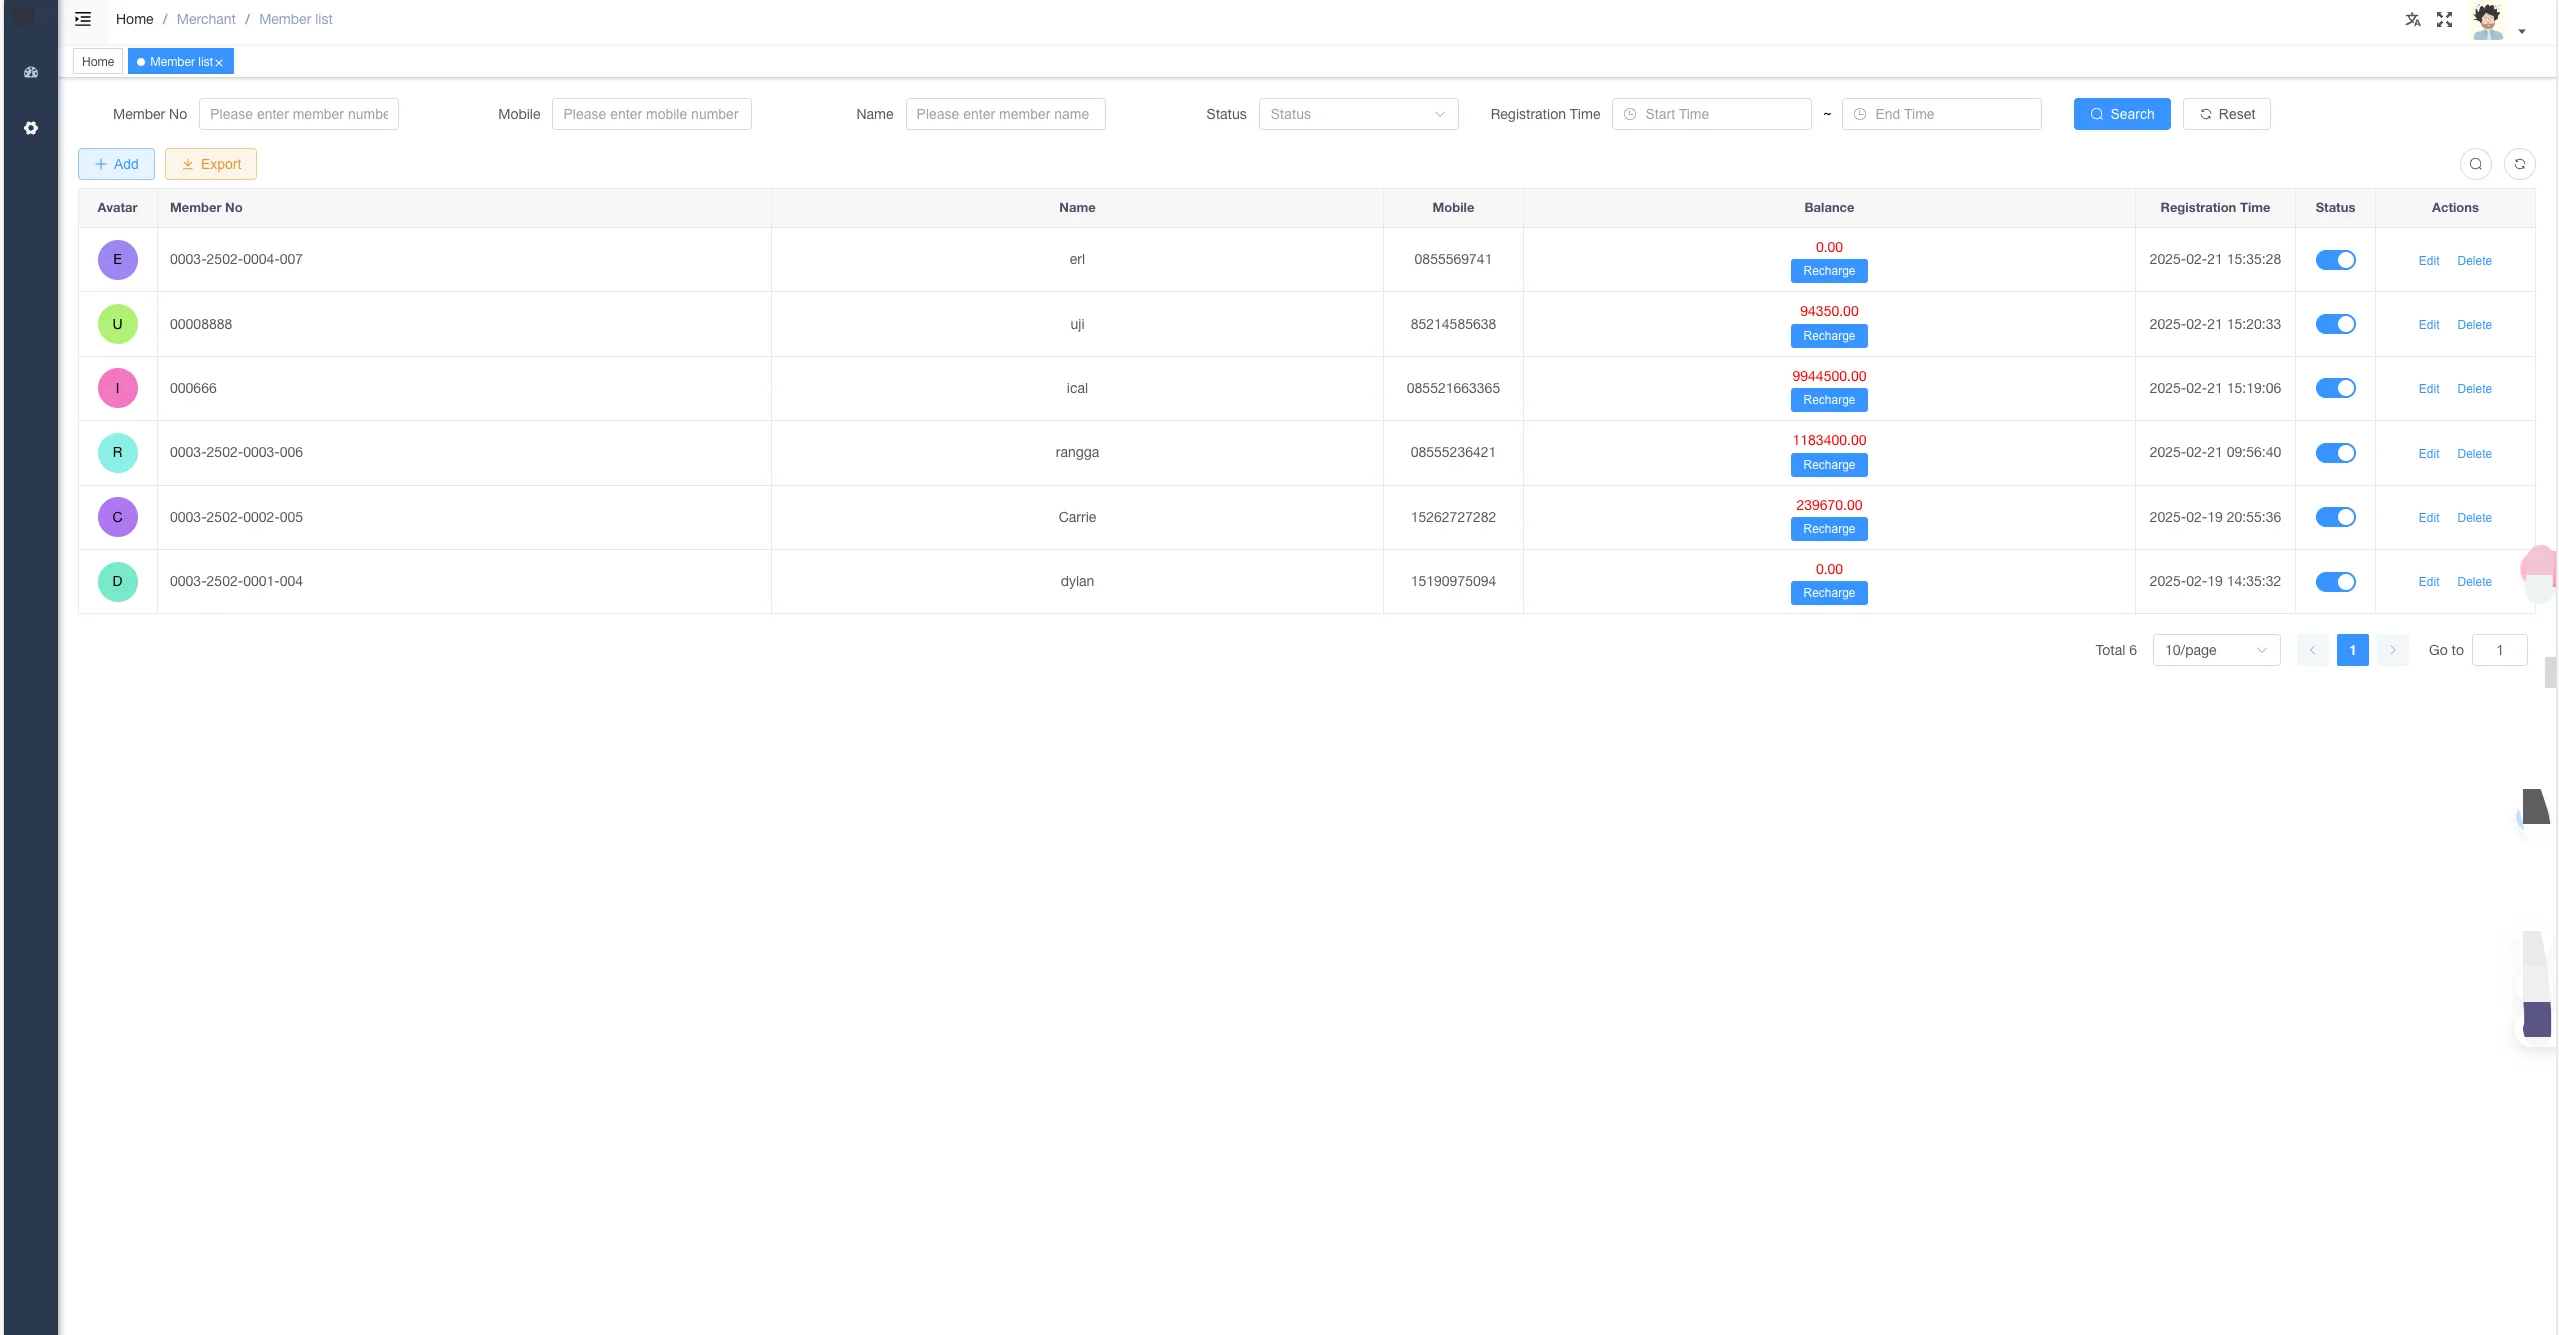This screenshot has height=1335, width=2559.
Task: Click the Balance column header
Action: [1828, 208]
